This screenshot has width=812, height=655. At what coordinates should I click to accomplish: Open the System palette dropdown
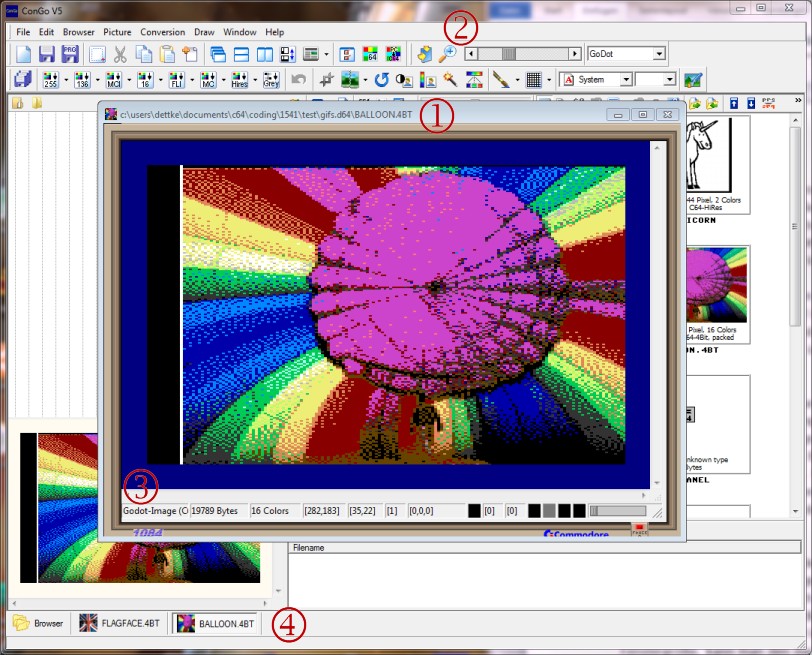[x=628, y=78]
